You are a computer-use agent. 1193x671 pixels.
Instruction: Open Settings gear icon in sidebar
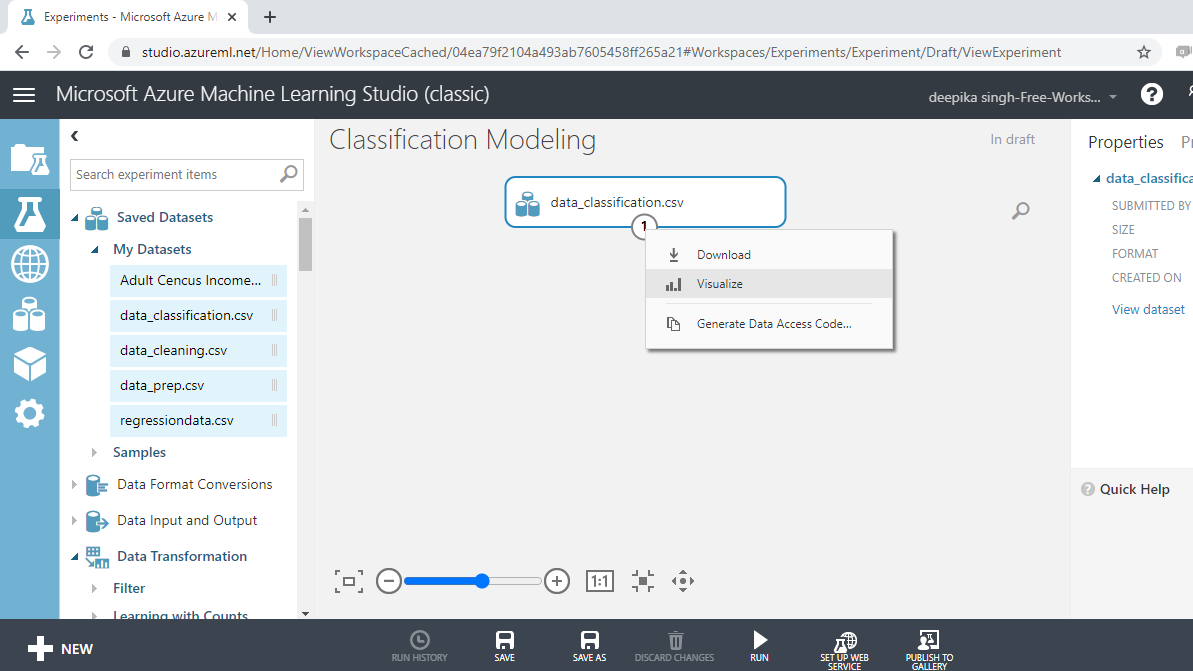30,414
